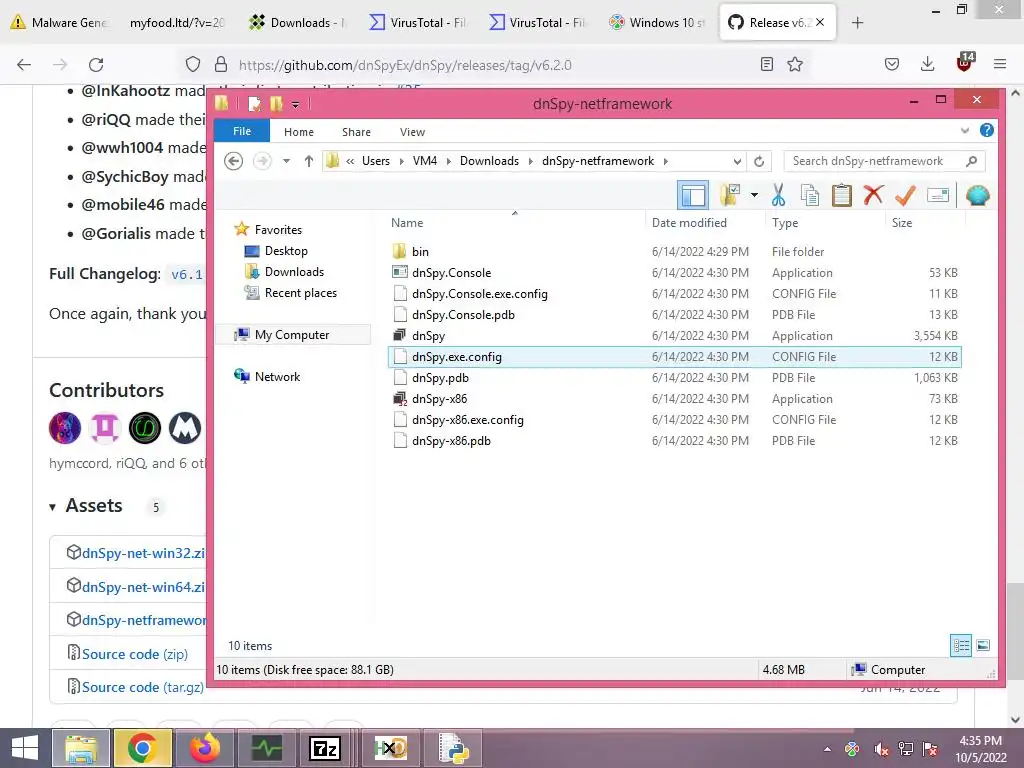Open Chrome from the taskbar
The width and height of the screenshot is (1024, 768).
tap(142, 748)
